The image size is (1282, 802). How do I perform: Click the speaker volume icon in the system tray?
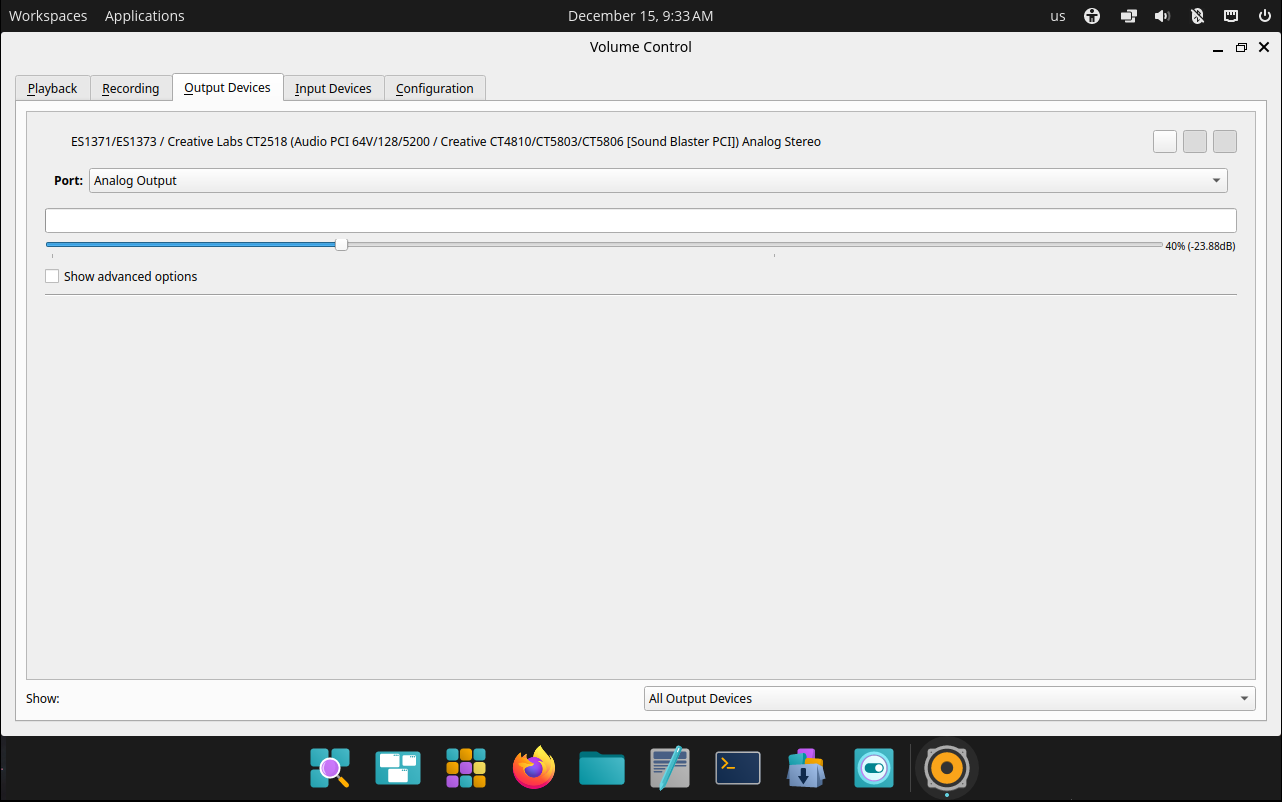click(1160, 15)
